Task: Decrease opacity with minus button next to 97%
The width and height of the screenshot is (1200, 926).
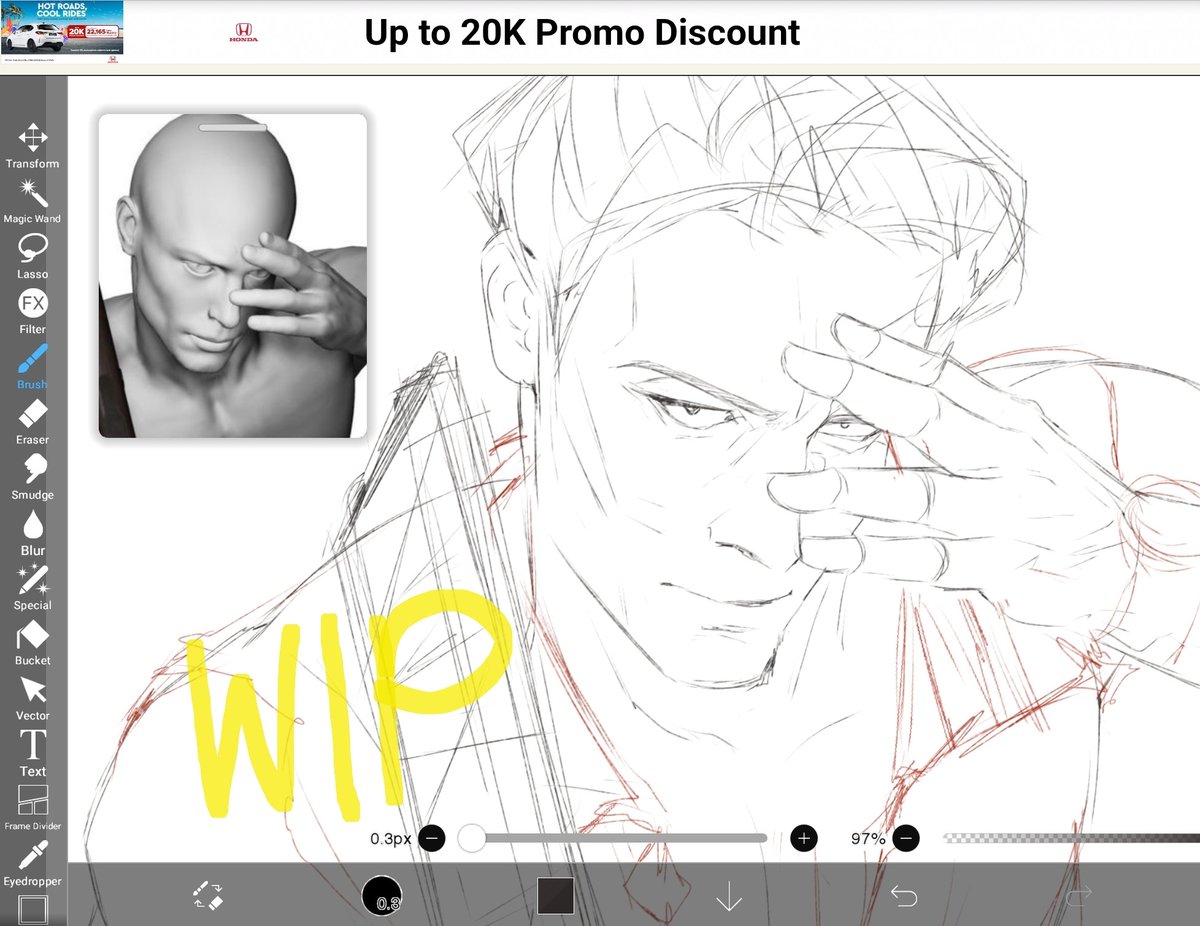Action: [906, 838]
